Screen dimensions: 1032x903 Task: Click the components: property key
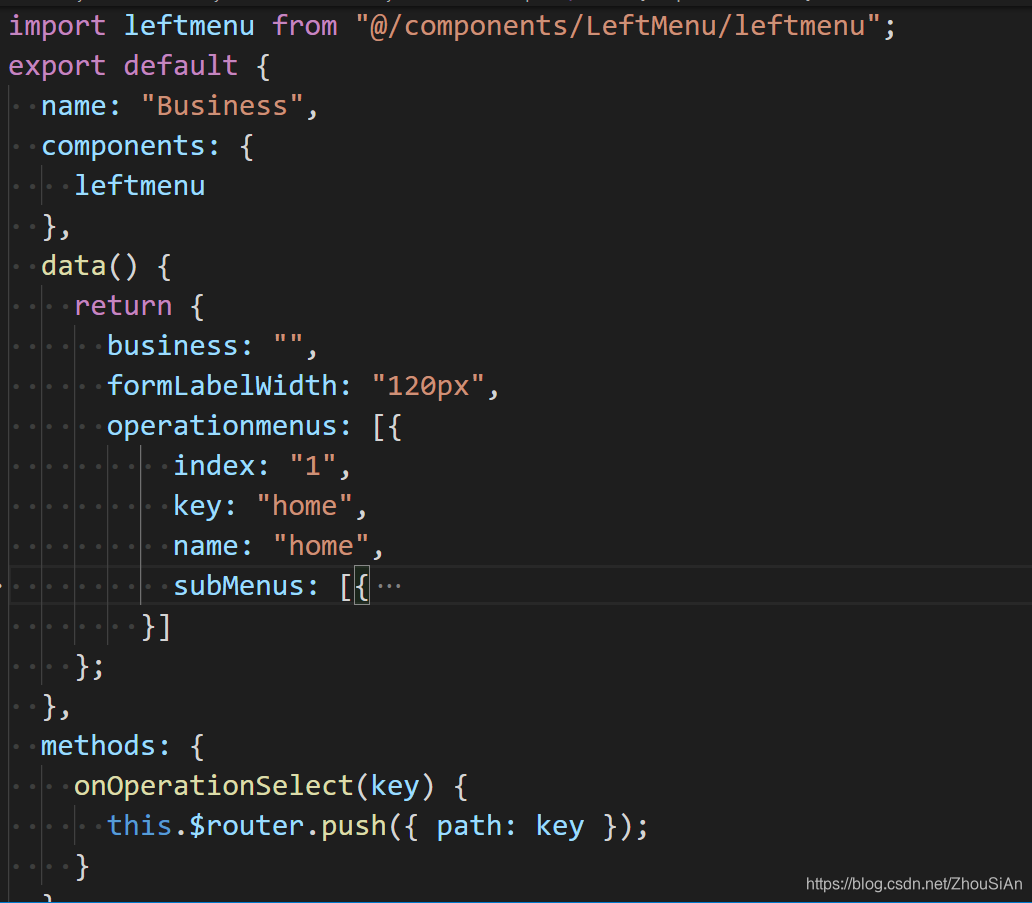[130, 146]
